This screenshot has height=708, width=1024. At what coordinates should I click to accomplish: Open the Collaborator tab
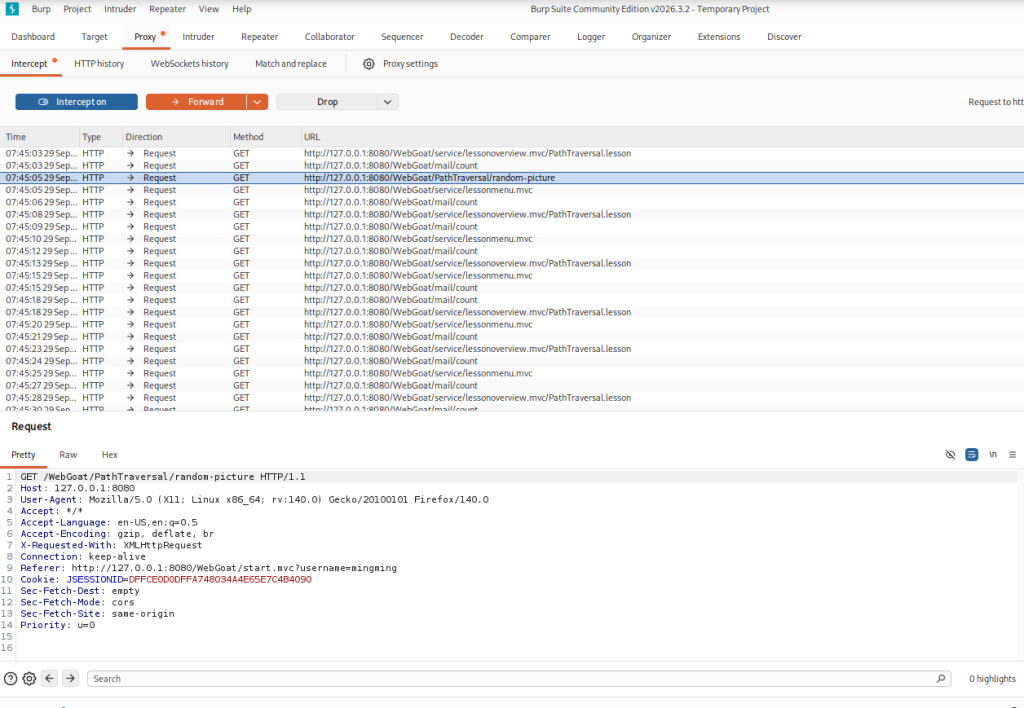pyautogui.click(x=330, y=37)
